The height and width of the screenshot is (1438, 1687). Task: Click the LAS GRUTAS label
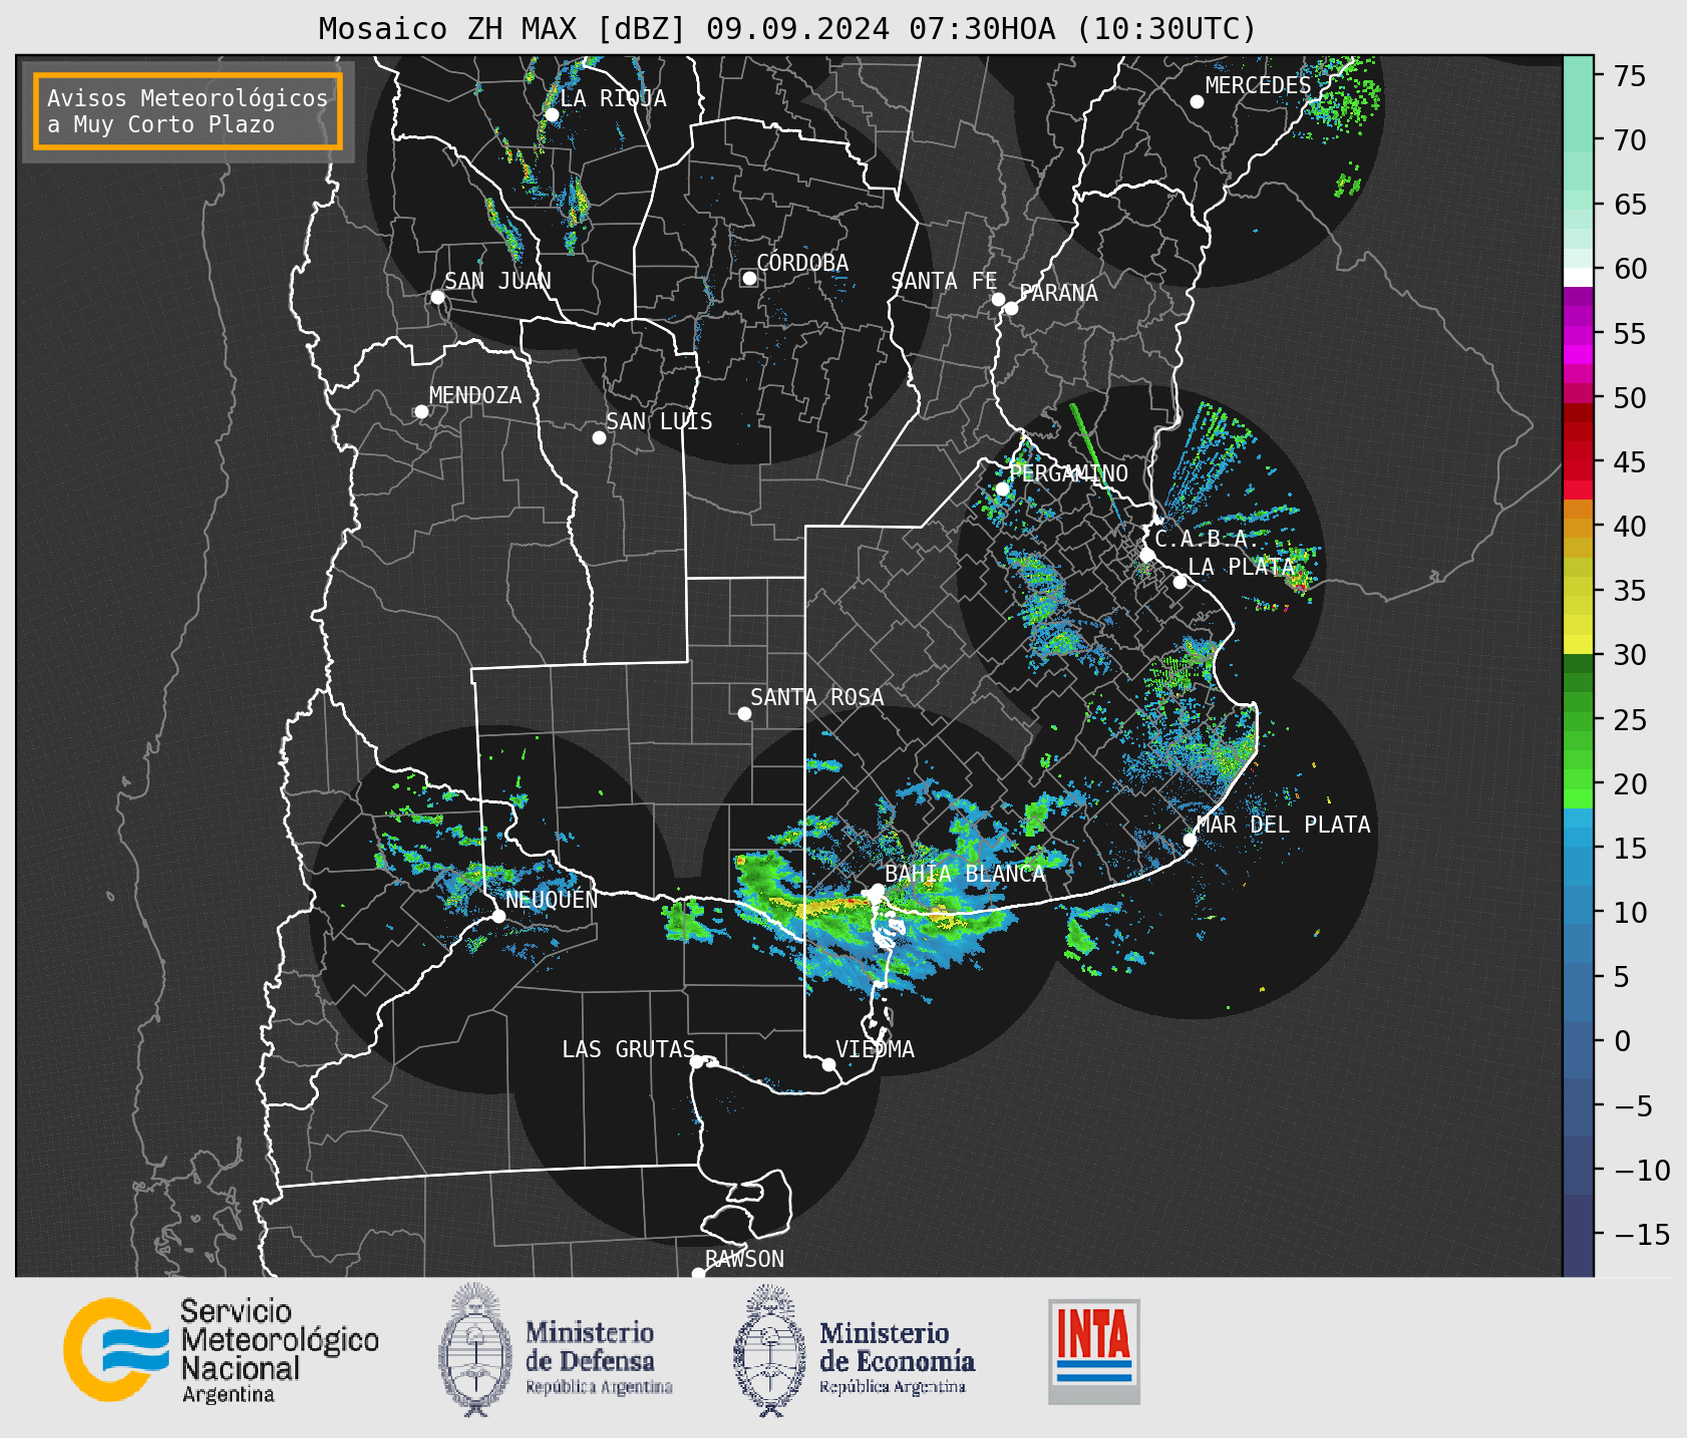[x=628, y=1049]
